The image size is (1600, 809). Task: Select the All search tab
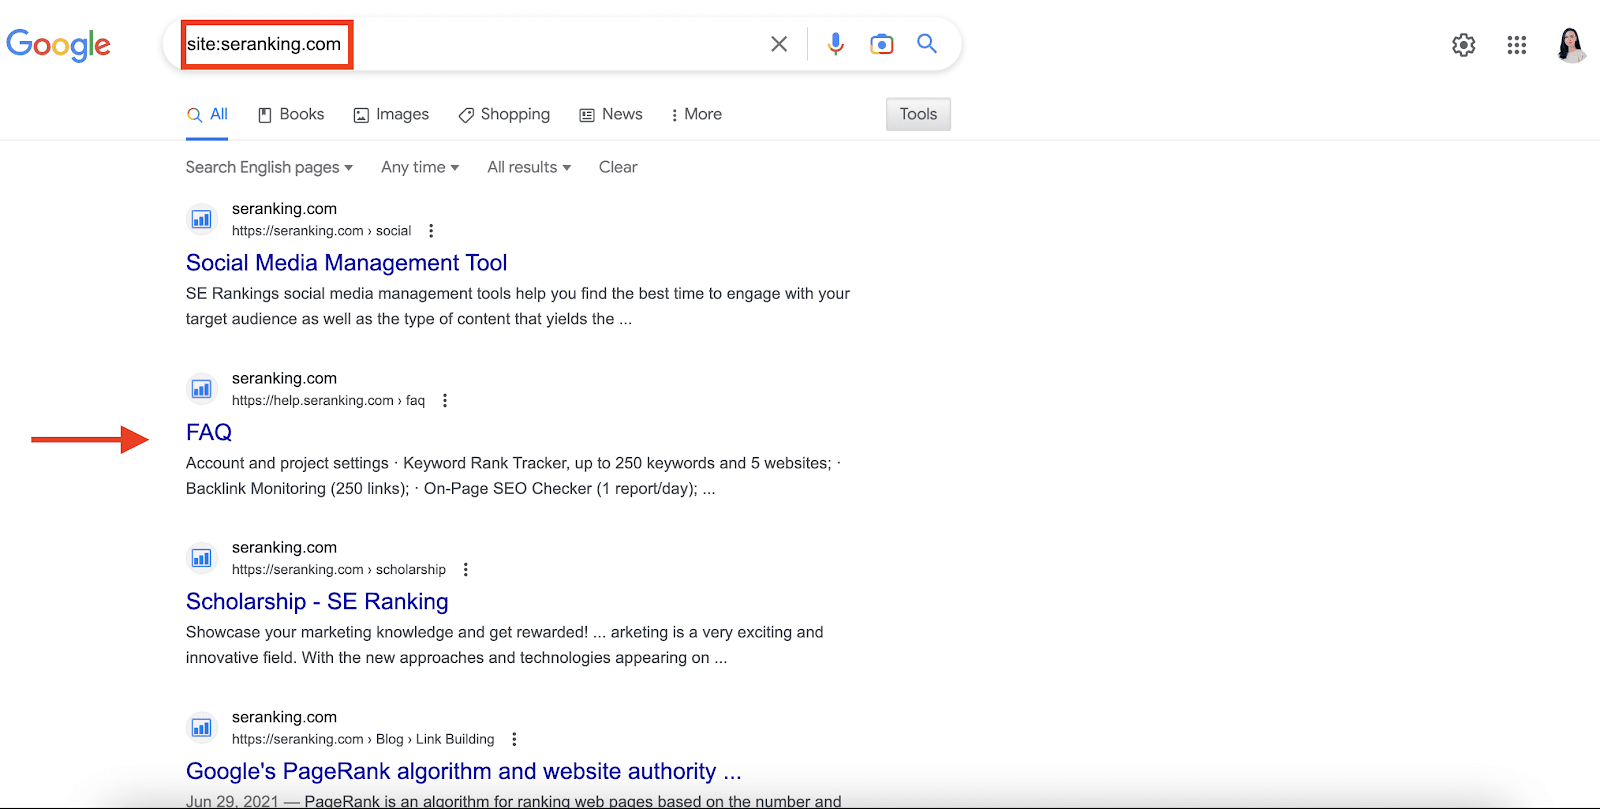(207, 115)
